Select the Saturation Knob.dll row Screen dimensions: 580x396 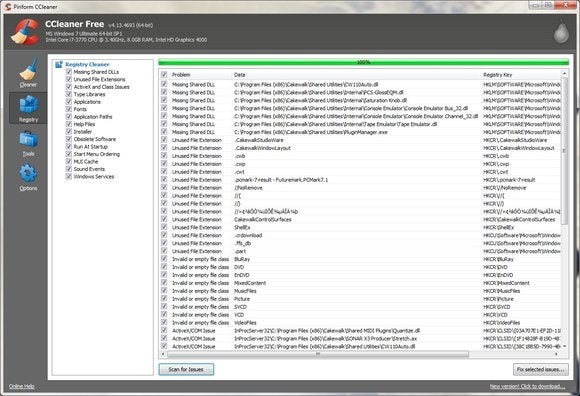coord(360,100)
